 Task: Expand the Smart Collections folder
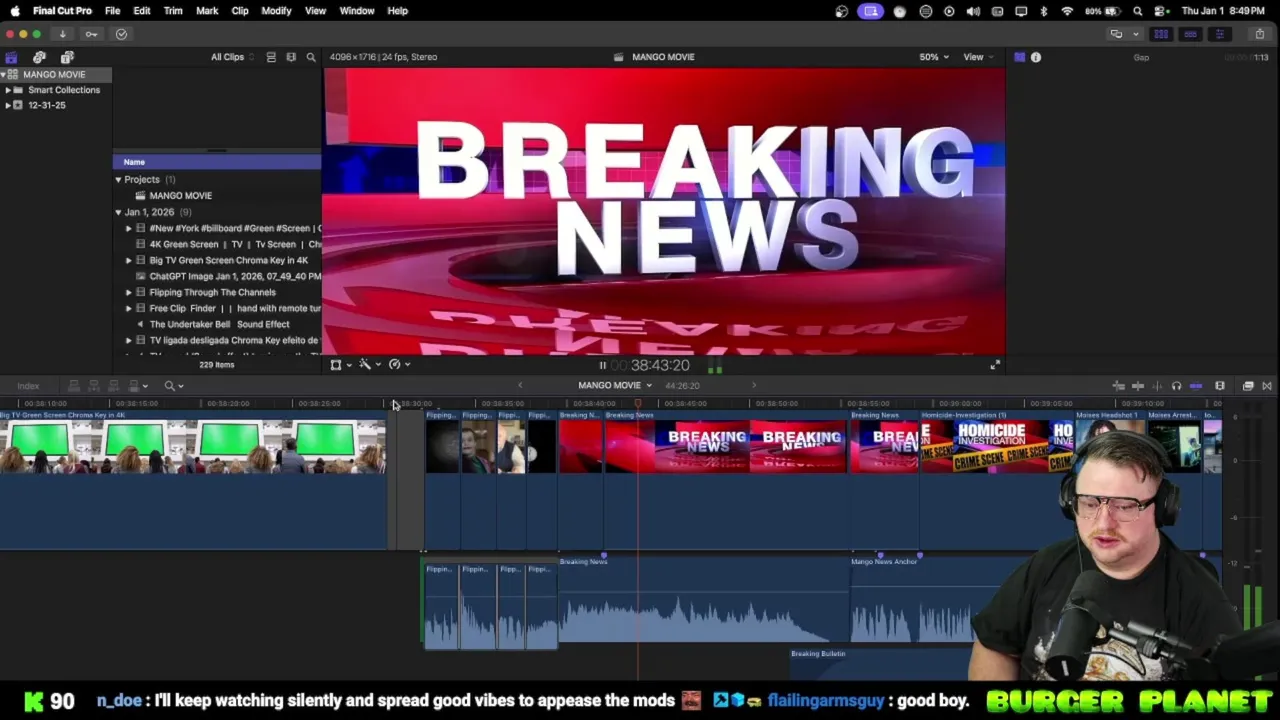click(x=8, y=90)
